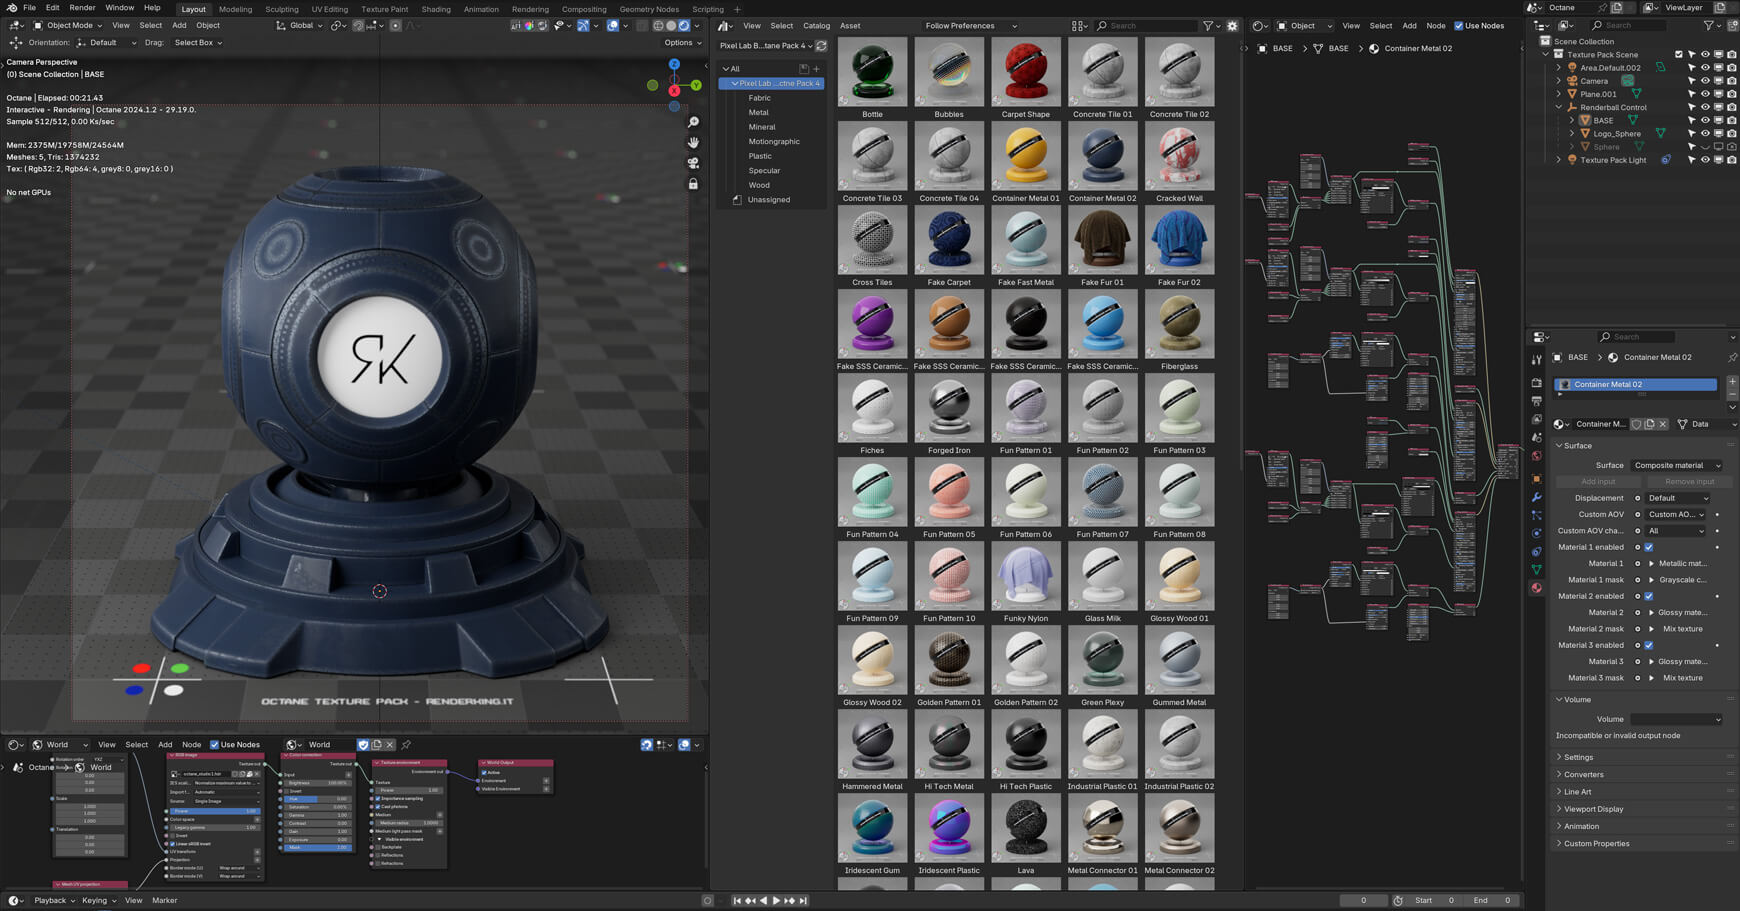
Task: Toggle render camera icon for Texture Pack Light
Action: (1731, 159)
